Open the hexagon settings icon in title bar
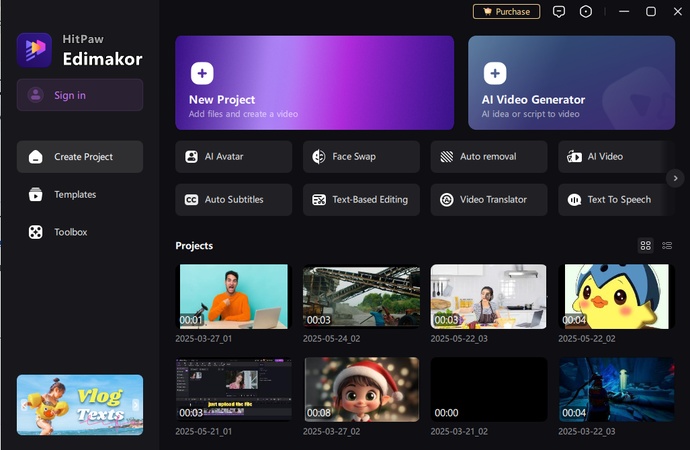Screen dimensions: 690x450 586,12
